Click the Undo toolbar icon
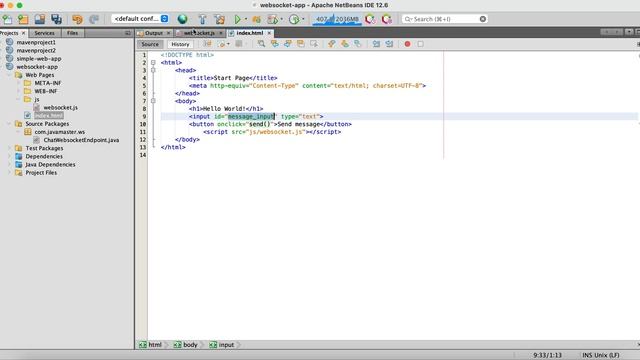The image size is (640, 360). click(x=77, y=19)
